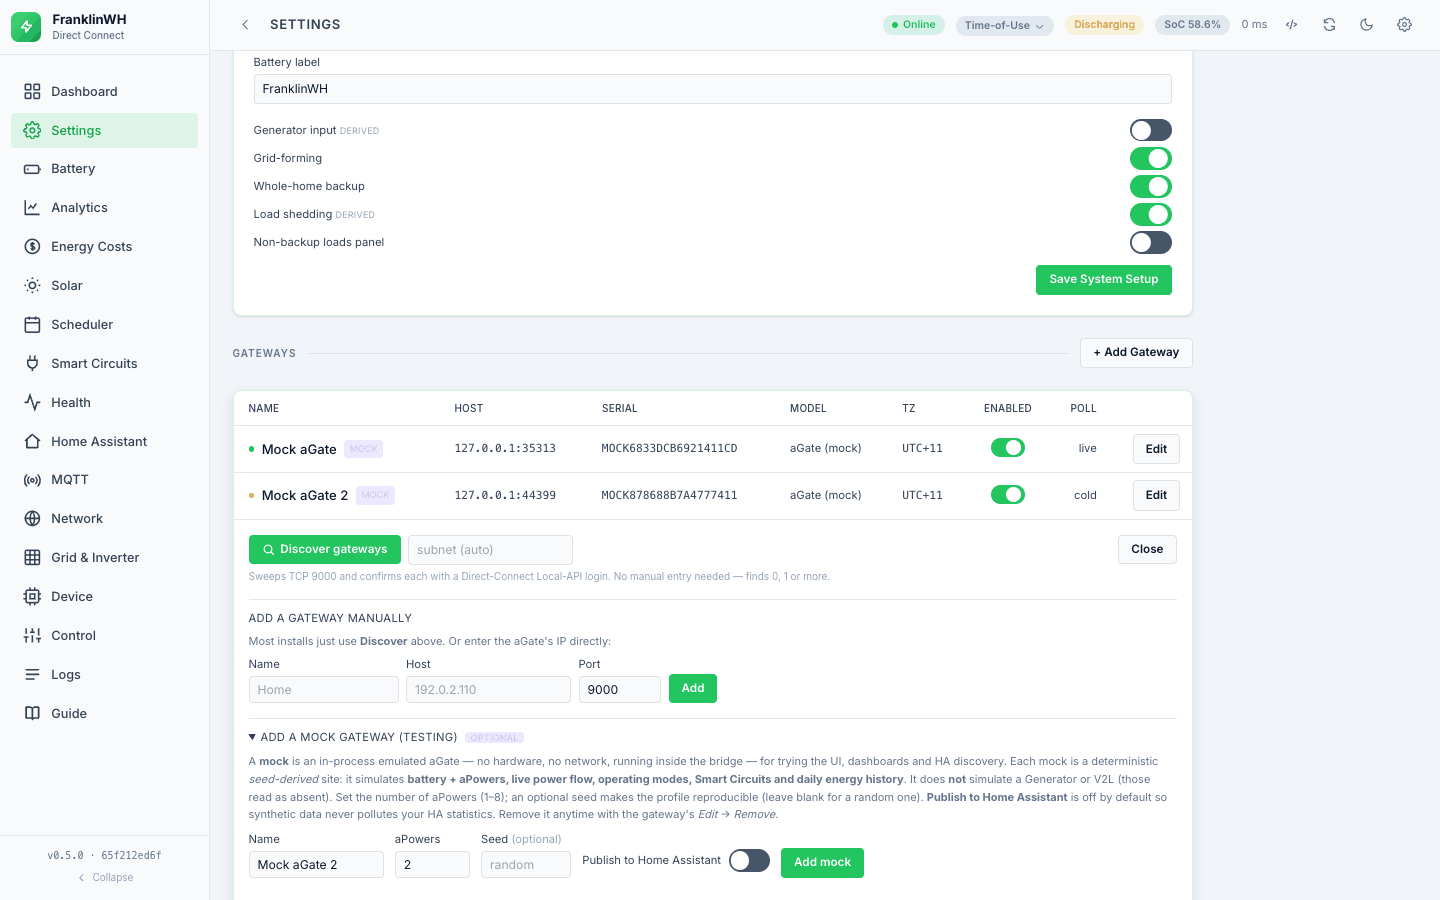Click the Scheduler calendar icon
Image resolution: width=1440 pixels, height=900 pixels.
point(32,324)
